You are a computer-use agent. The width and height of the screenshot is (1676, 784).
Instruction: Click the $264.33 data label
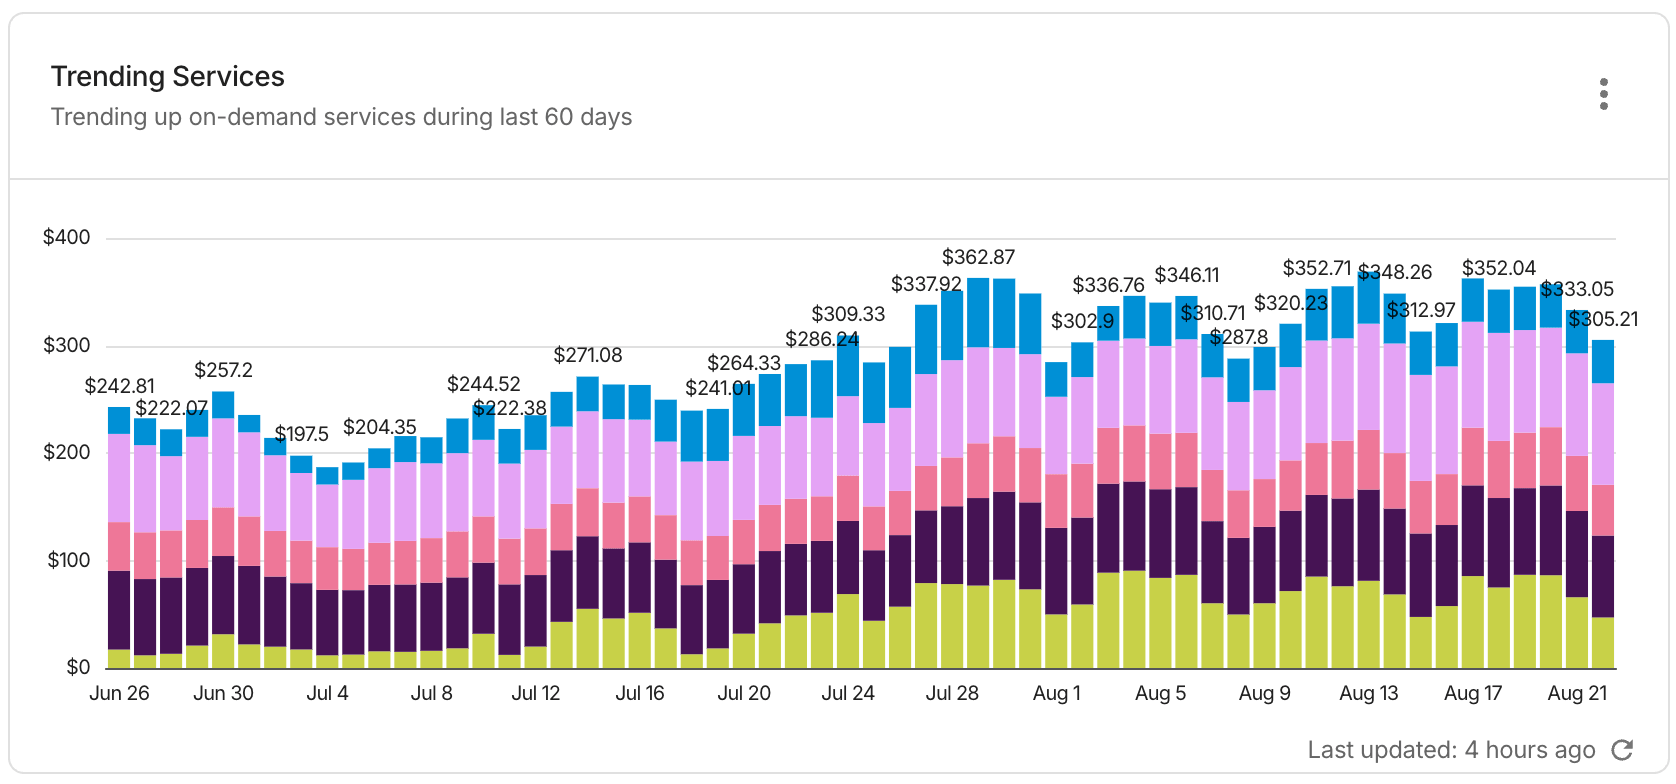(744, 363)
